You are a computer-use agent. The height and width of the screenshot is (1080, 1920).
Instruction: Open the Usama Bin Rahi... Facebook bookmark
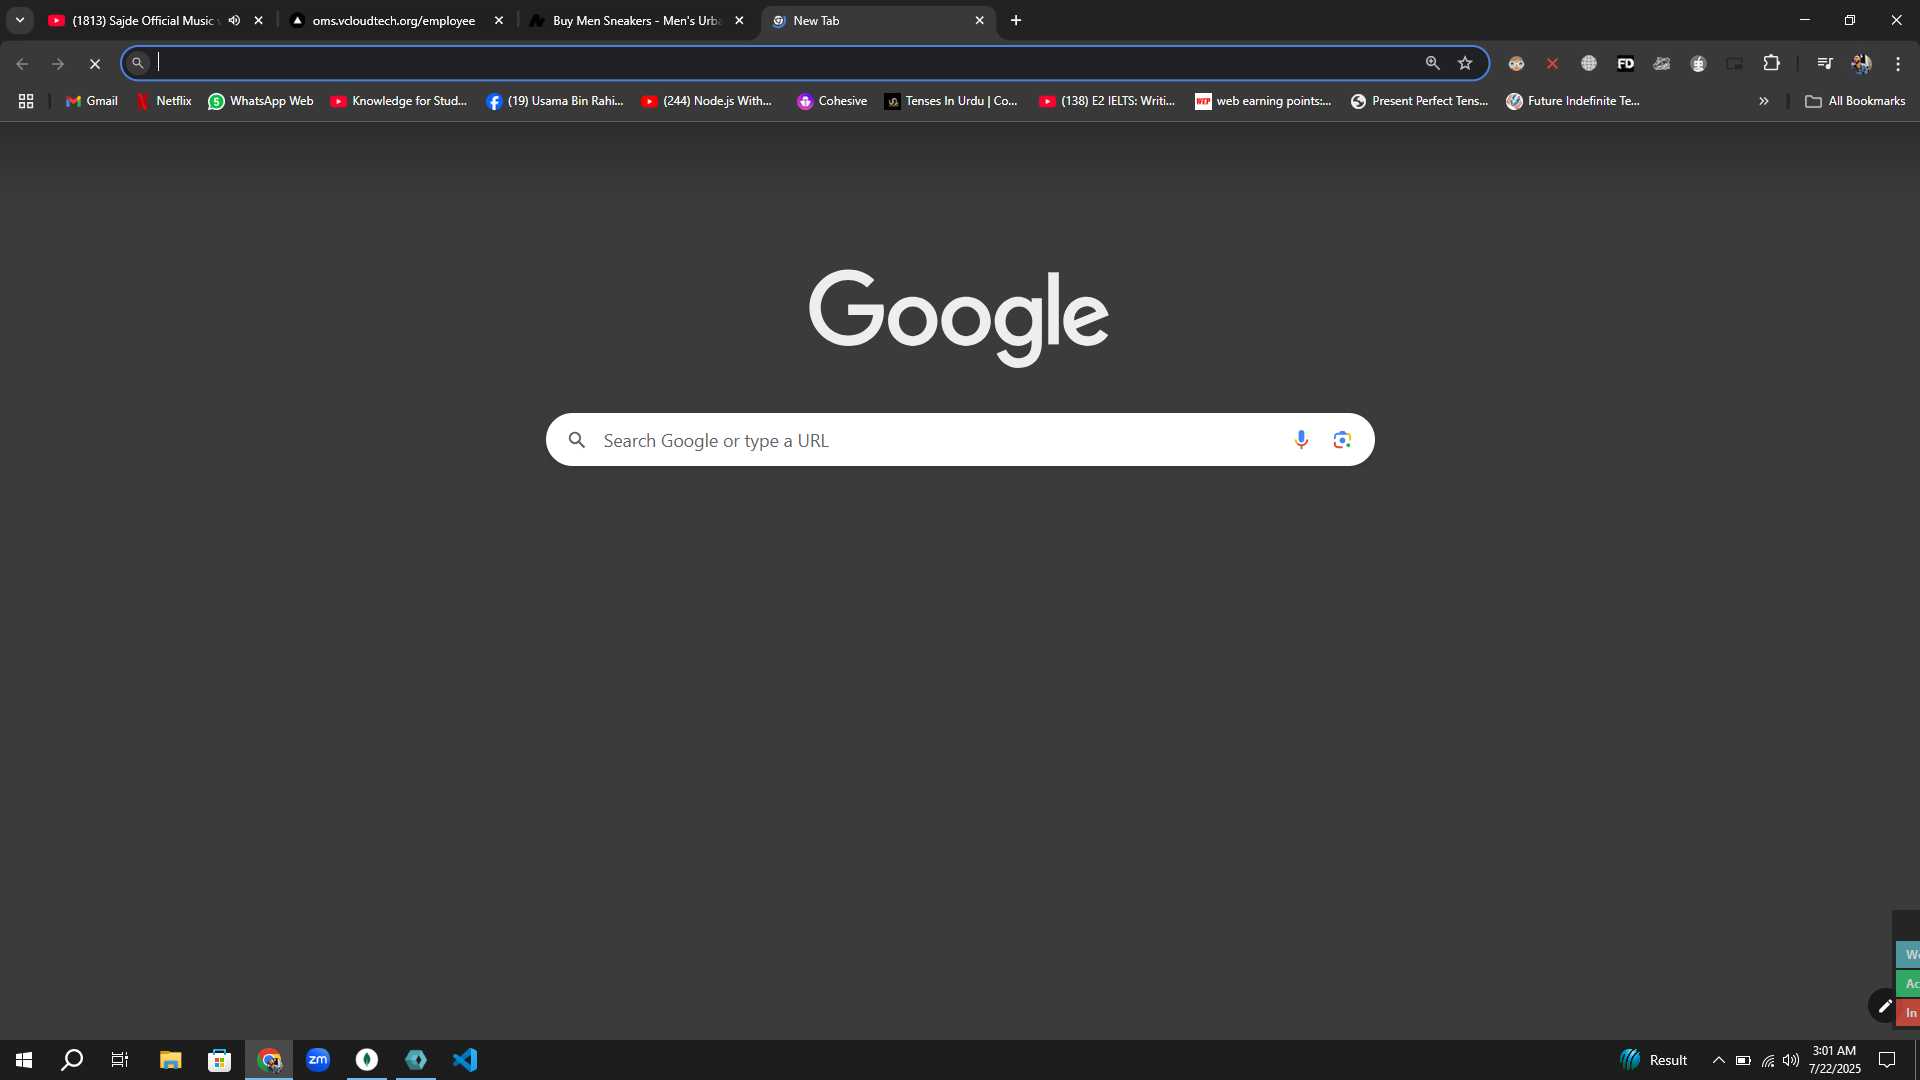555,101
